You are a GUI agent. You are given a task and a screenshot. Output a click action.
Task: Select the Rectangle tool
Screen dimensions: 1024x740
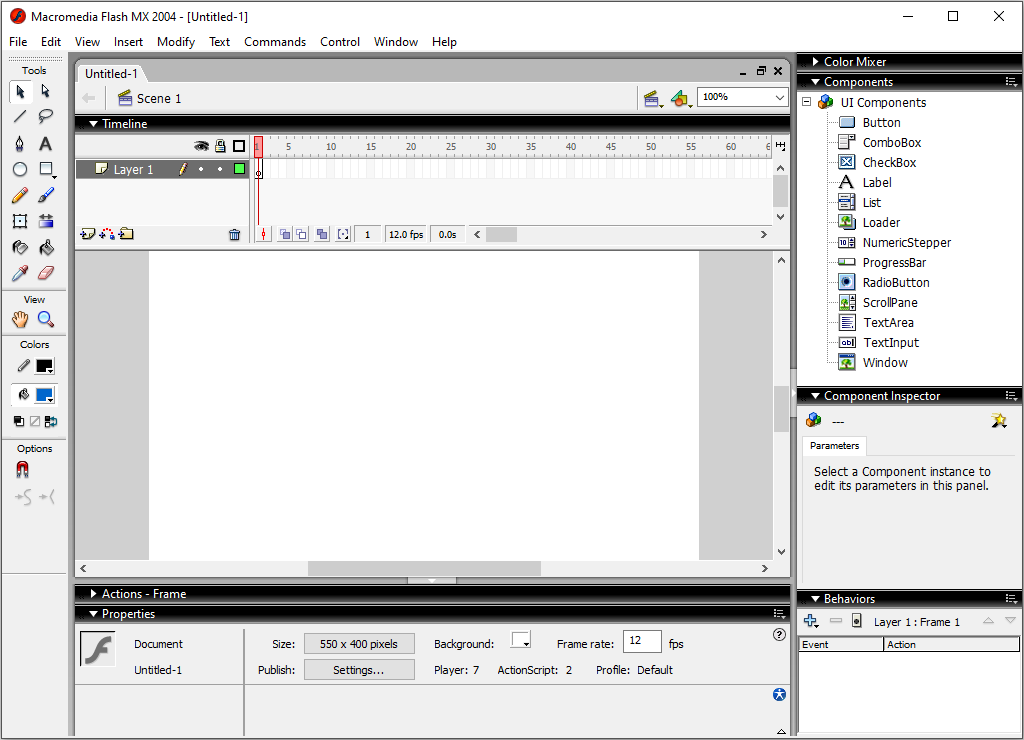(x=46, y=169)
